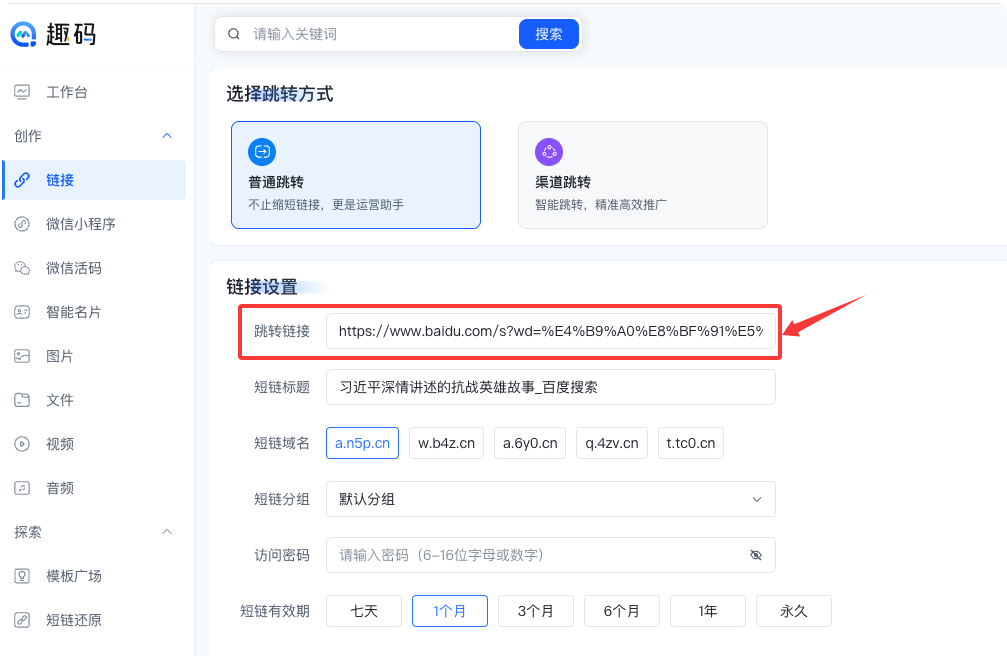The width and height of the screenshot is (1007, 656).
Task: Click the 搜索 button
Action: click(x=548, y=33)
